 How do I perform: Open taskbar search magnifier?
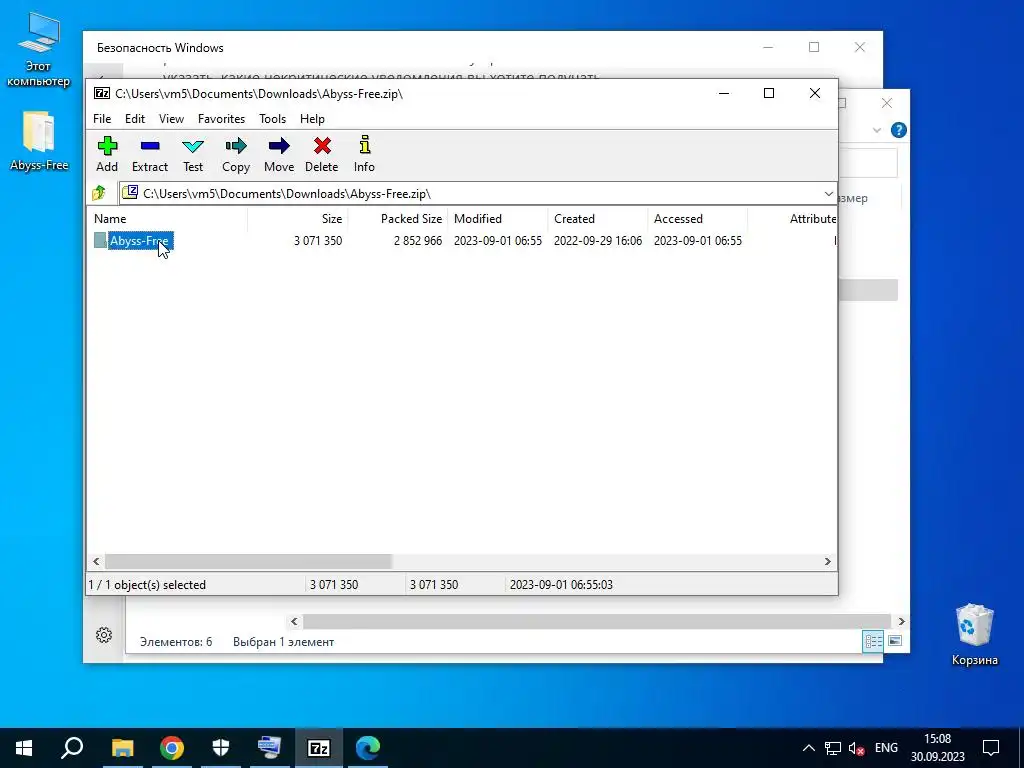[72, 748]
